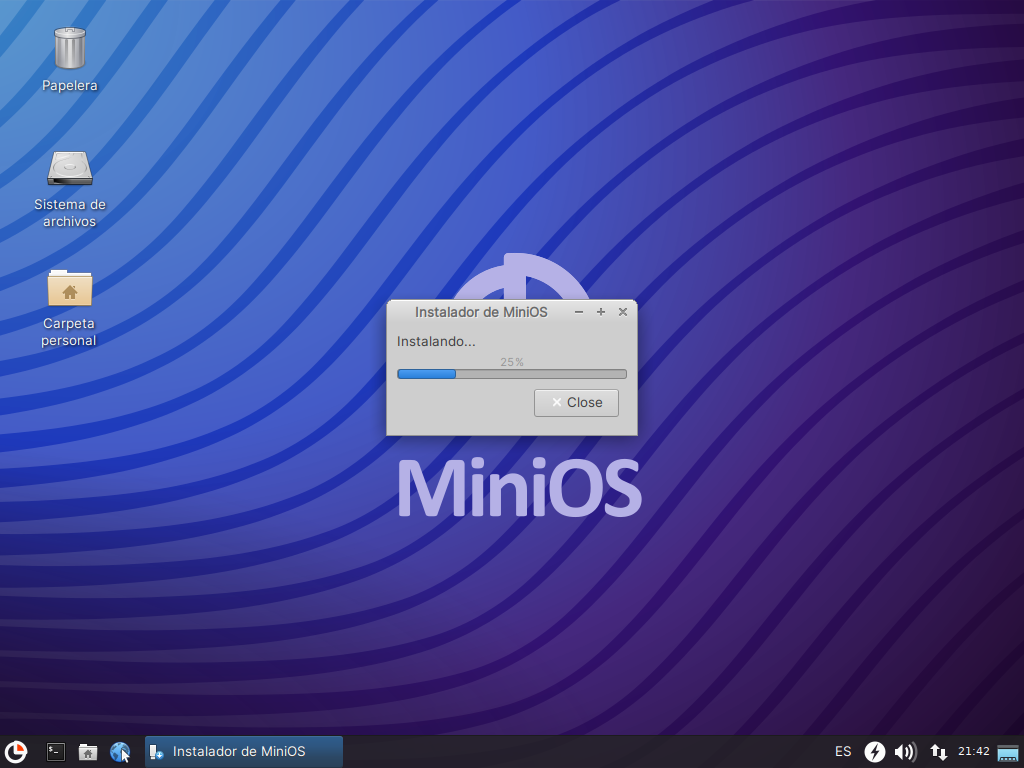Maximize the Instalador de MiniOS window
The width and height of the screenshot is (1024, 768).
(601, 312)
